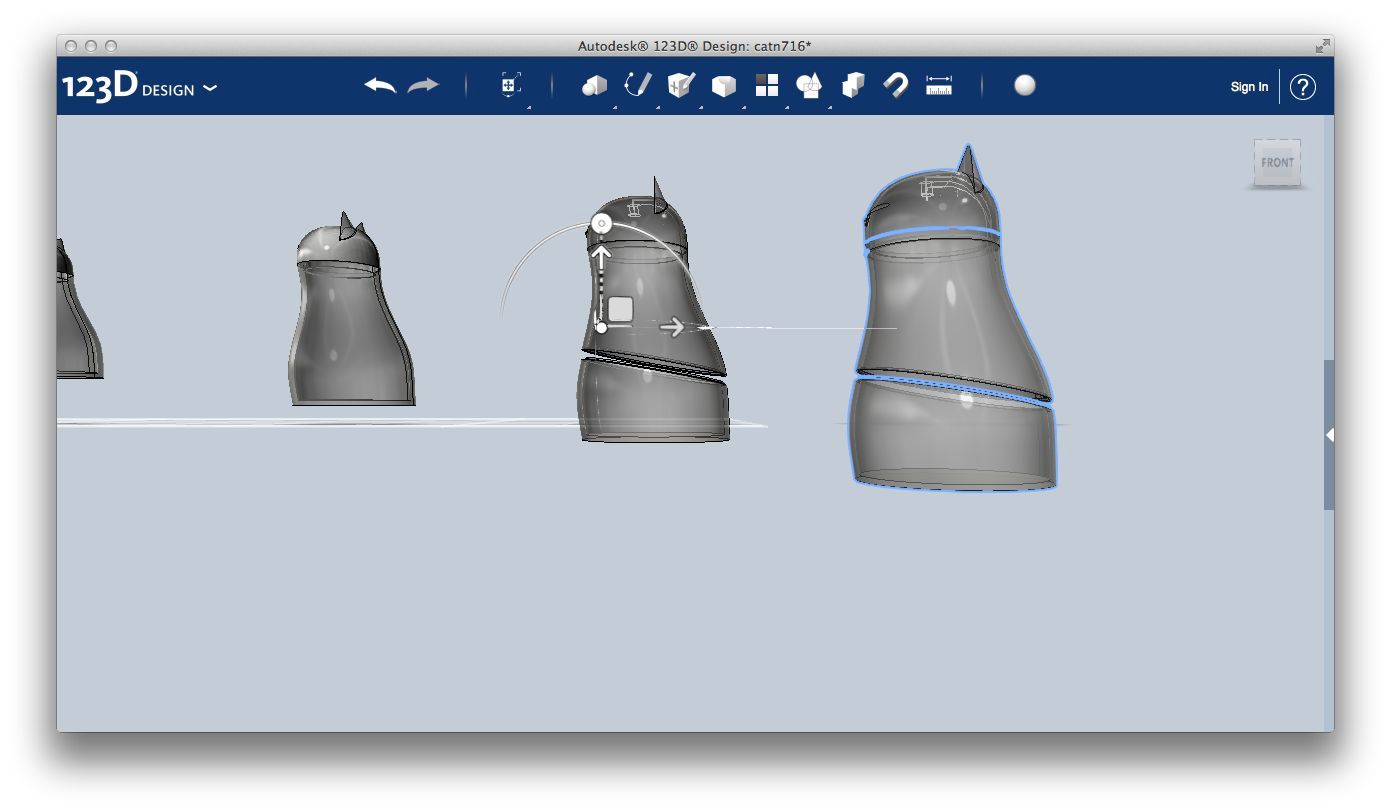Toggle the Snap magnet tool
This screenshot has height=811, width=1391.
coord(896,85)
